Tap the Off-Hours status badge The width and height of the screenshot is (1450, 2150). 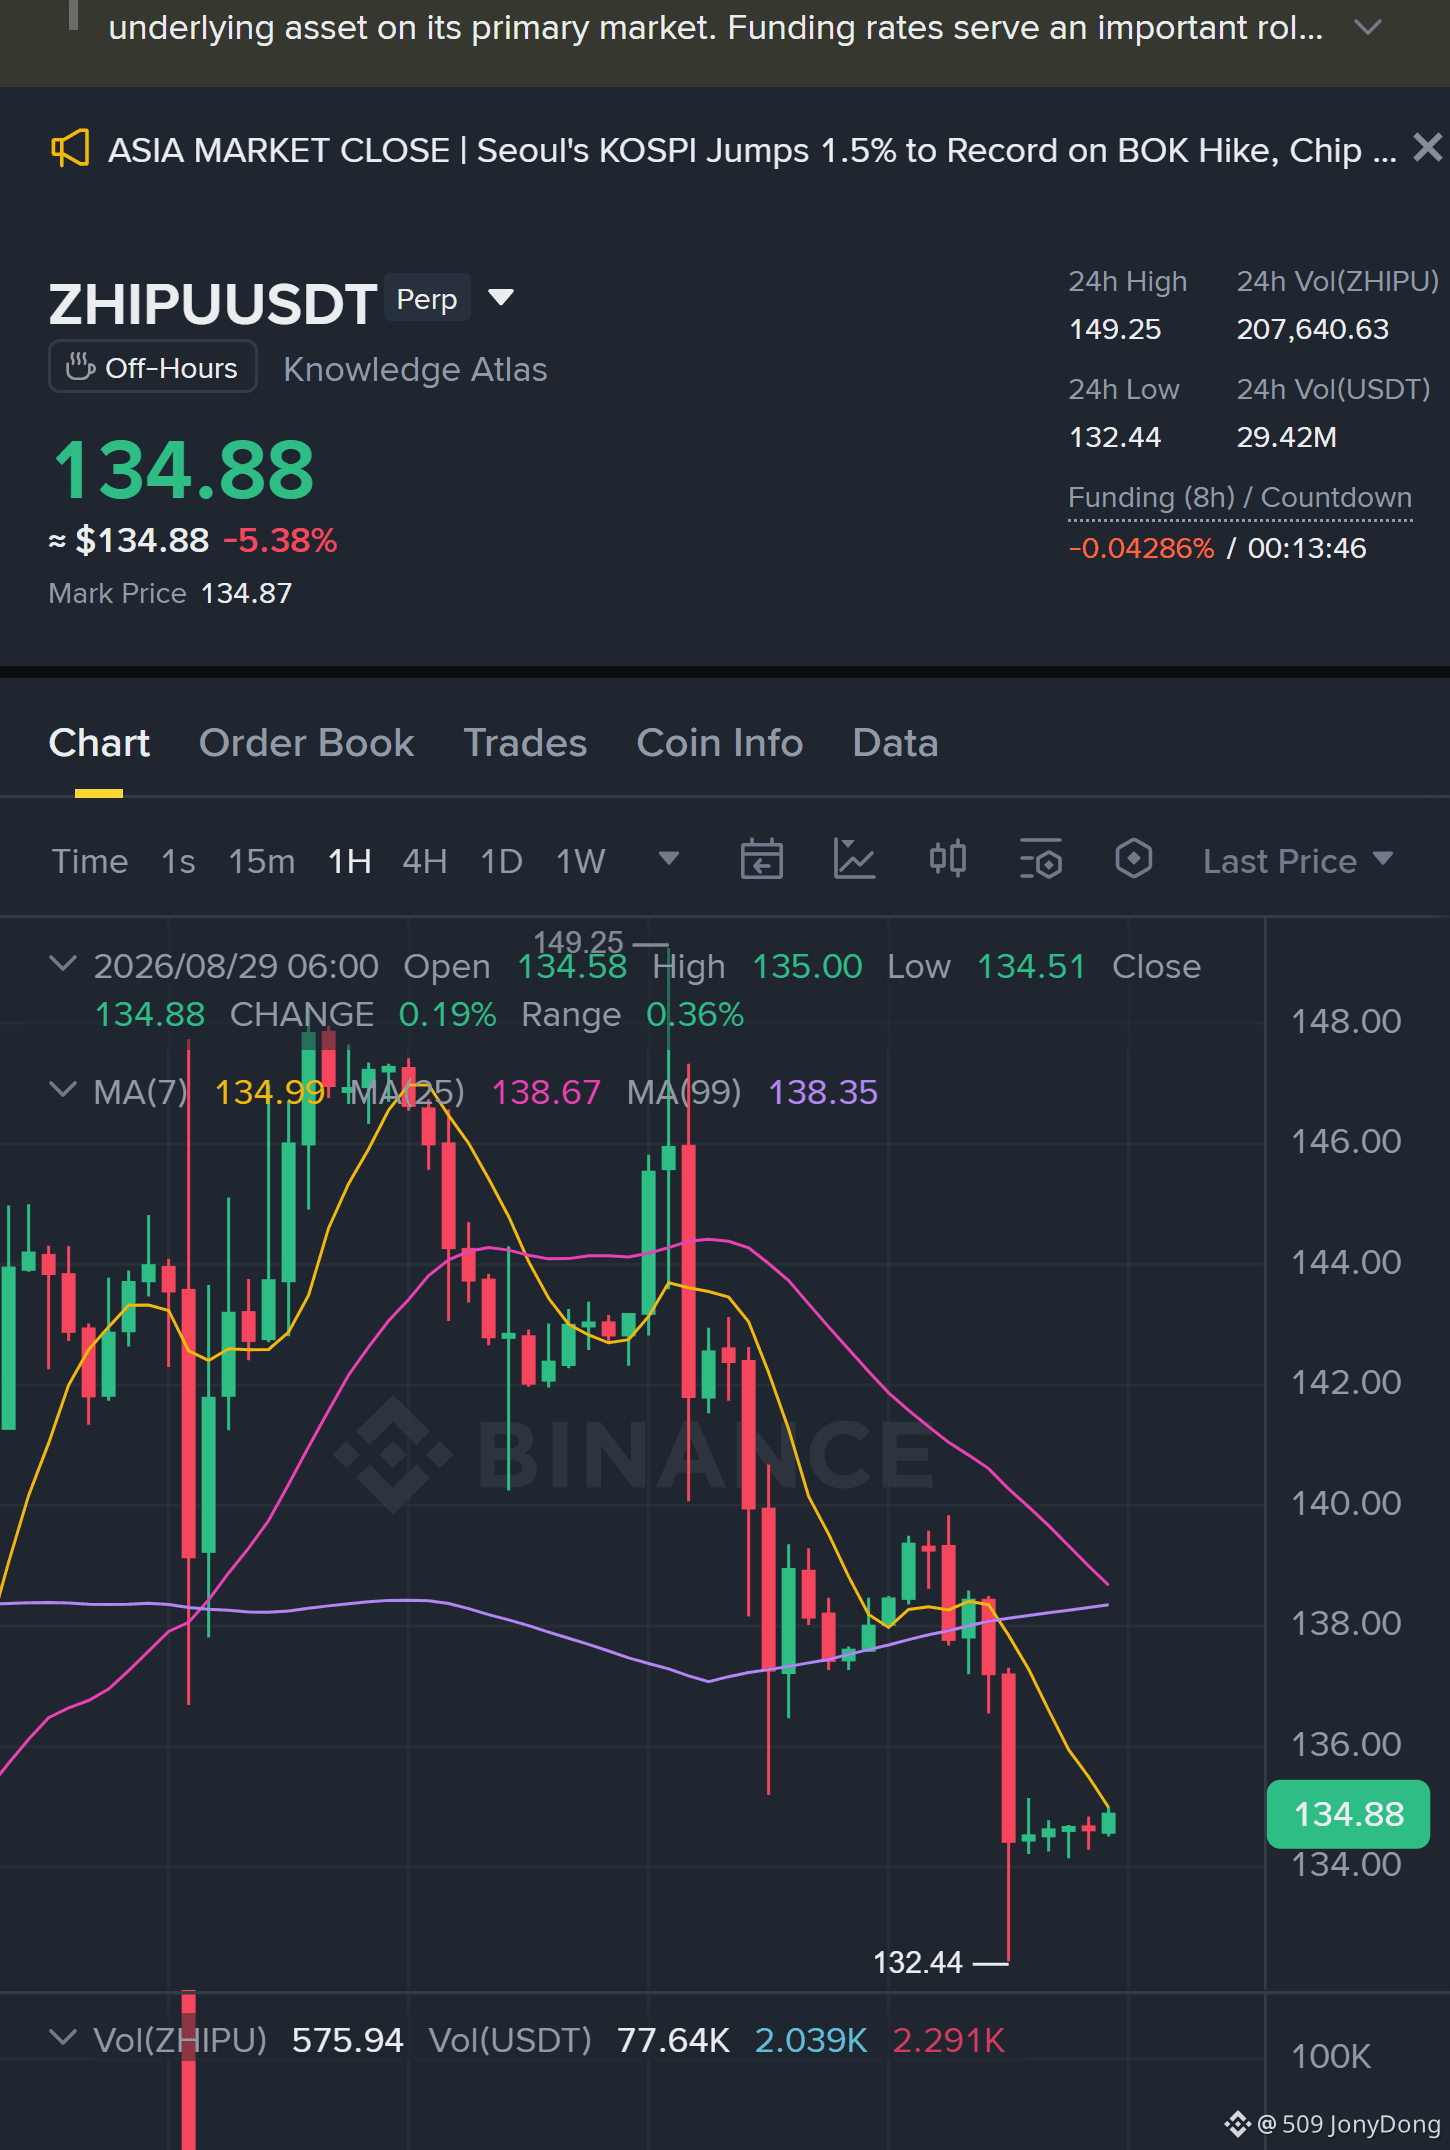pos(153,367)
